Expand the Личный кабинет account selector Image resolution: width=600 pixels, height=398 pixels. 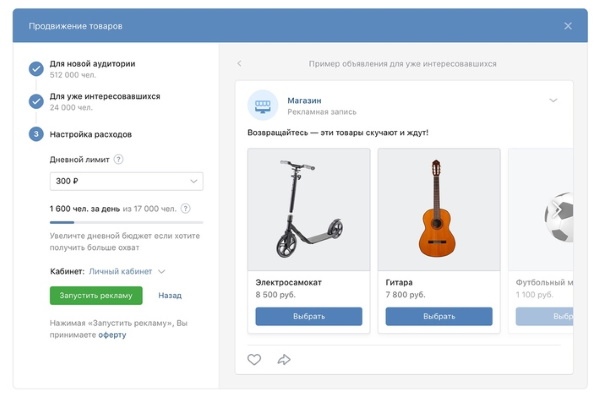(127, 271)
